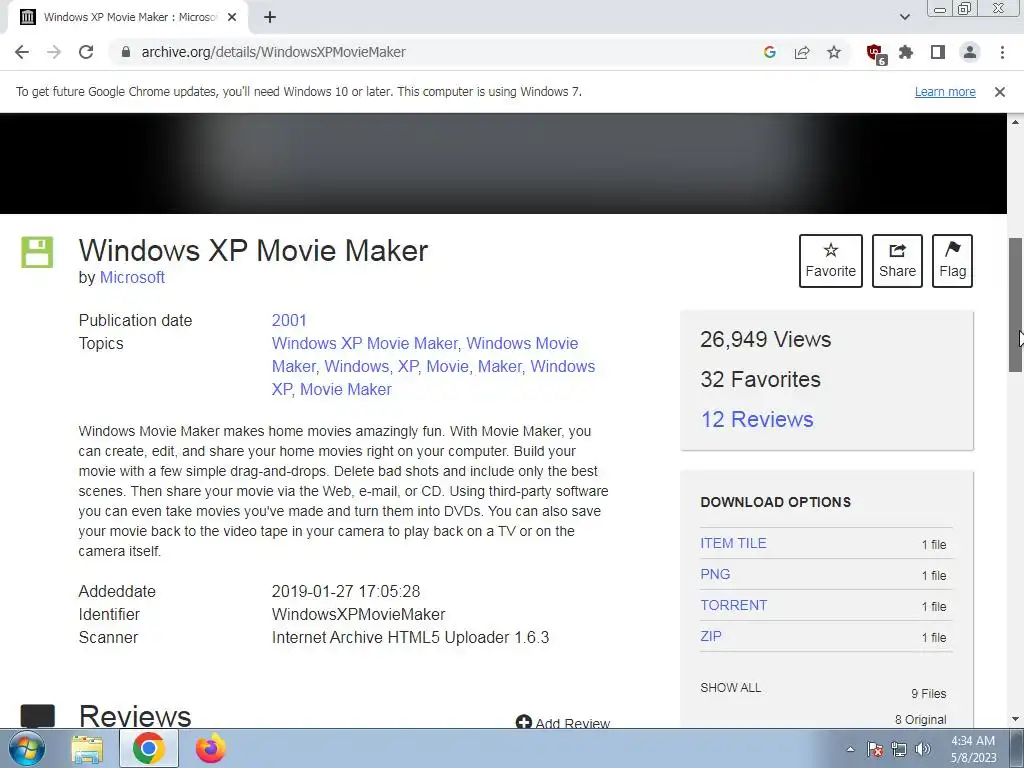Click SHOW ALL download files
1024x768 pixels.
pos(731,688)
